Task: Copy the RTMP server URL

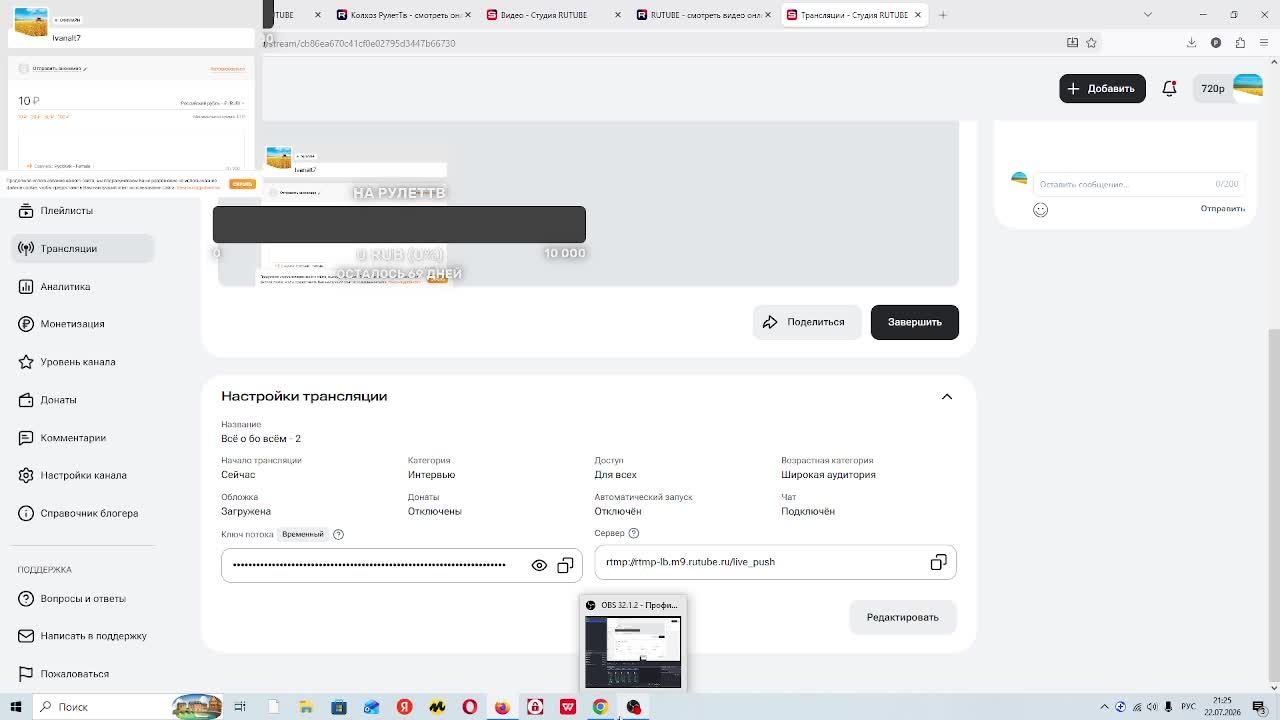Action: tap(938, 563)
